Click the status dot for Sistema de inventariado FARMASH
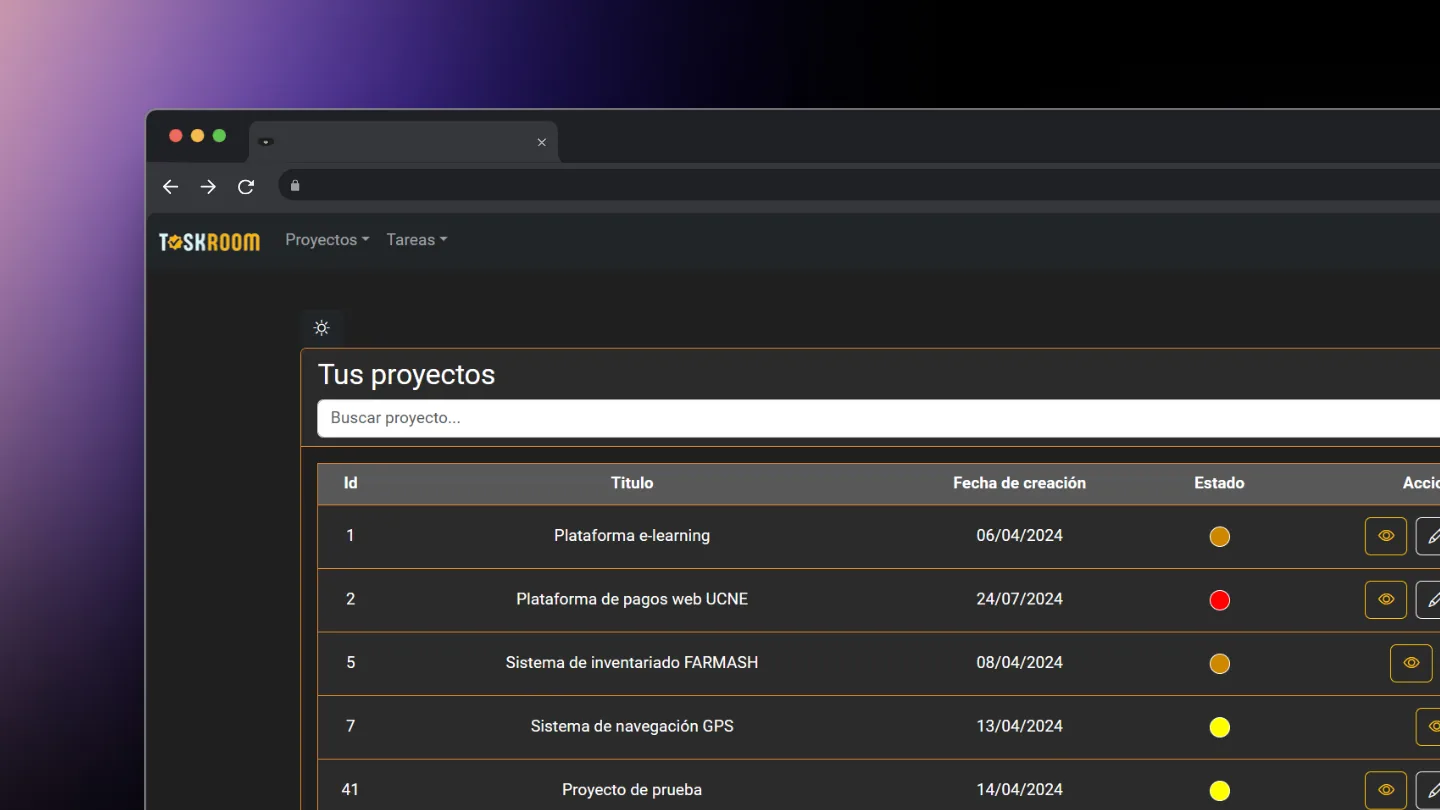The image size is (1440, 810). 1219,664
